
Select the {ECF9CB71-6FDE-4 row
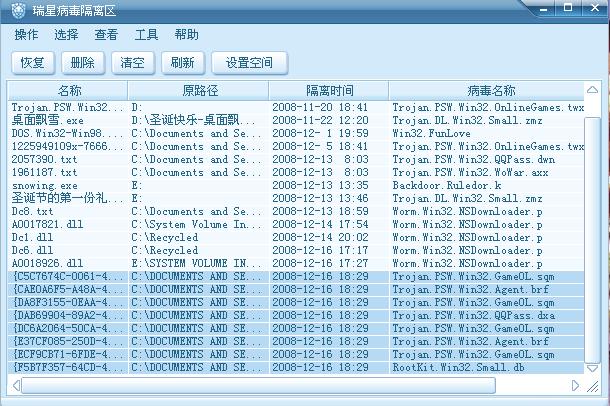296,355
